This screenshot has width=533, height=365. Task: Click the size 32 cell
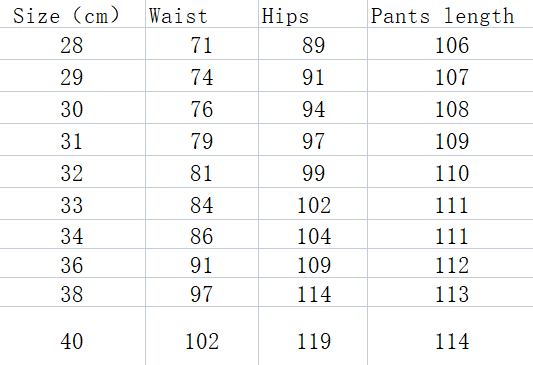(x=72, y=172)
